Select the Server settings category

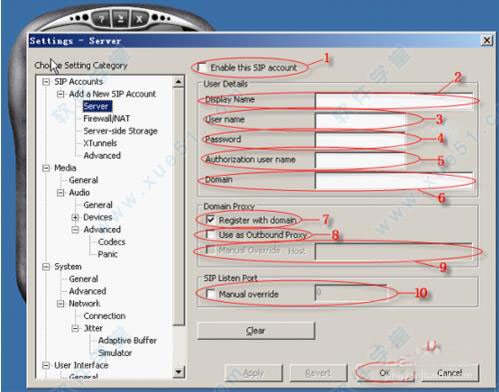click(x=96, y=106)
